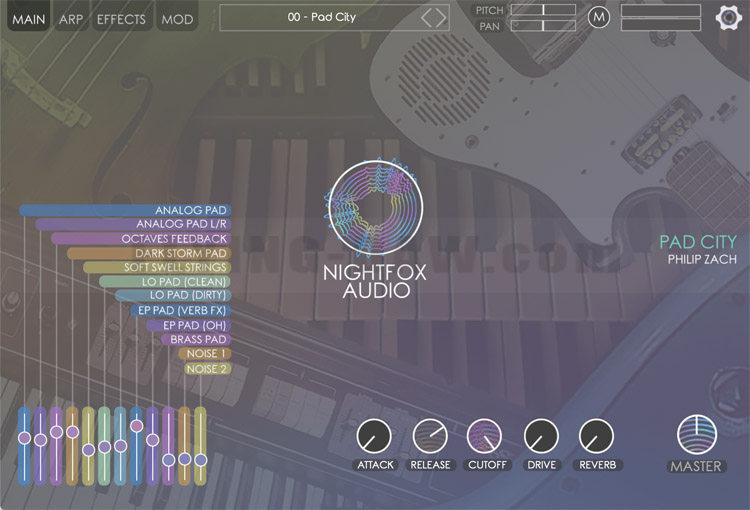Click the NOISE 2 layer label
750x510 pixels.
[208, 368]
